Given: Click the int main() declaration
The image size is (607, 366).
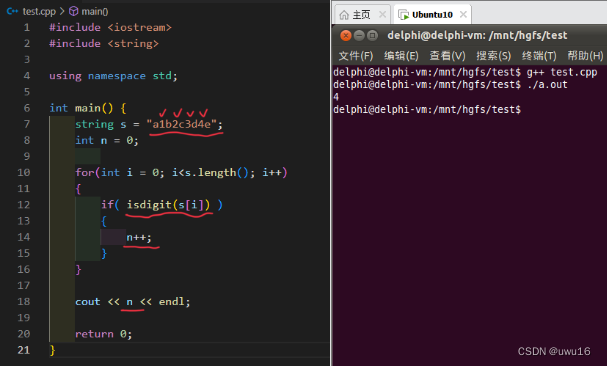Looking at the screenshot, I should pos(88,108).
